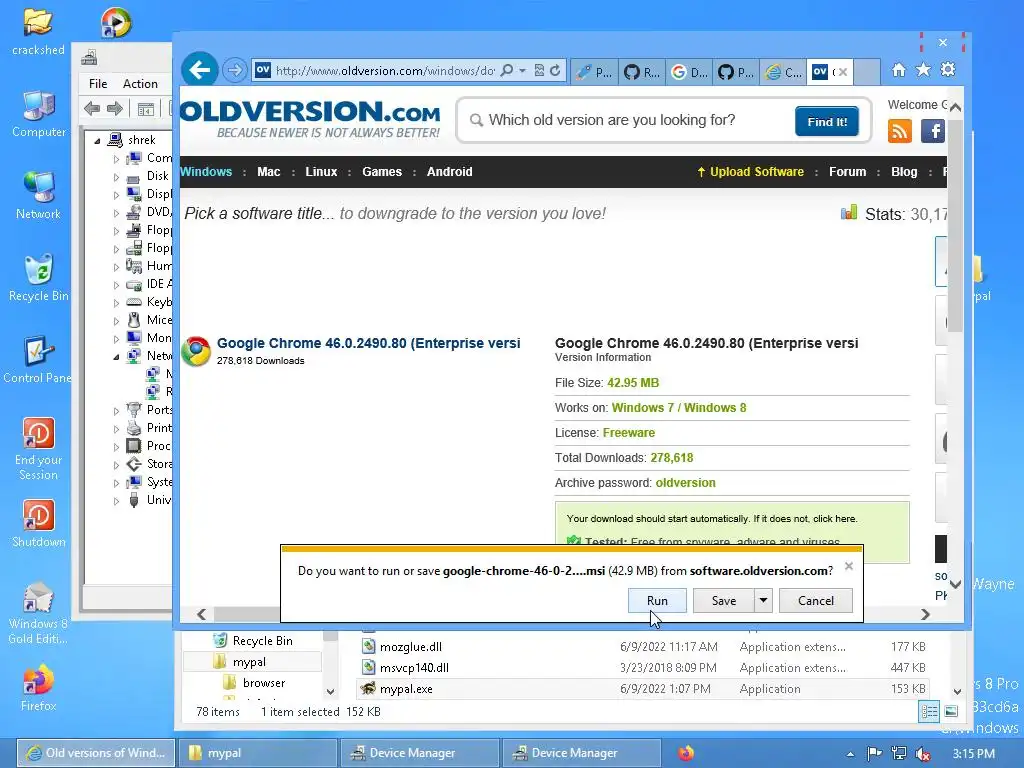1024x768 pixels.
Task: Open the address bar dropdown arrow
Action: pyautogui.click(x=522, y=71)
